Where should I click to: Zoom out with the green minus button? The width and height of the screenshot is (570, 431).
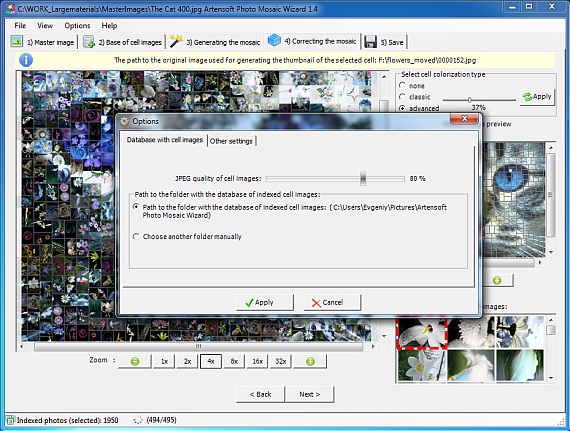[135, 361]
